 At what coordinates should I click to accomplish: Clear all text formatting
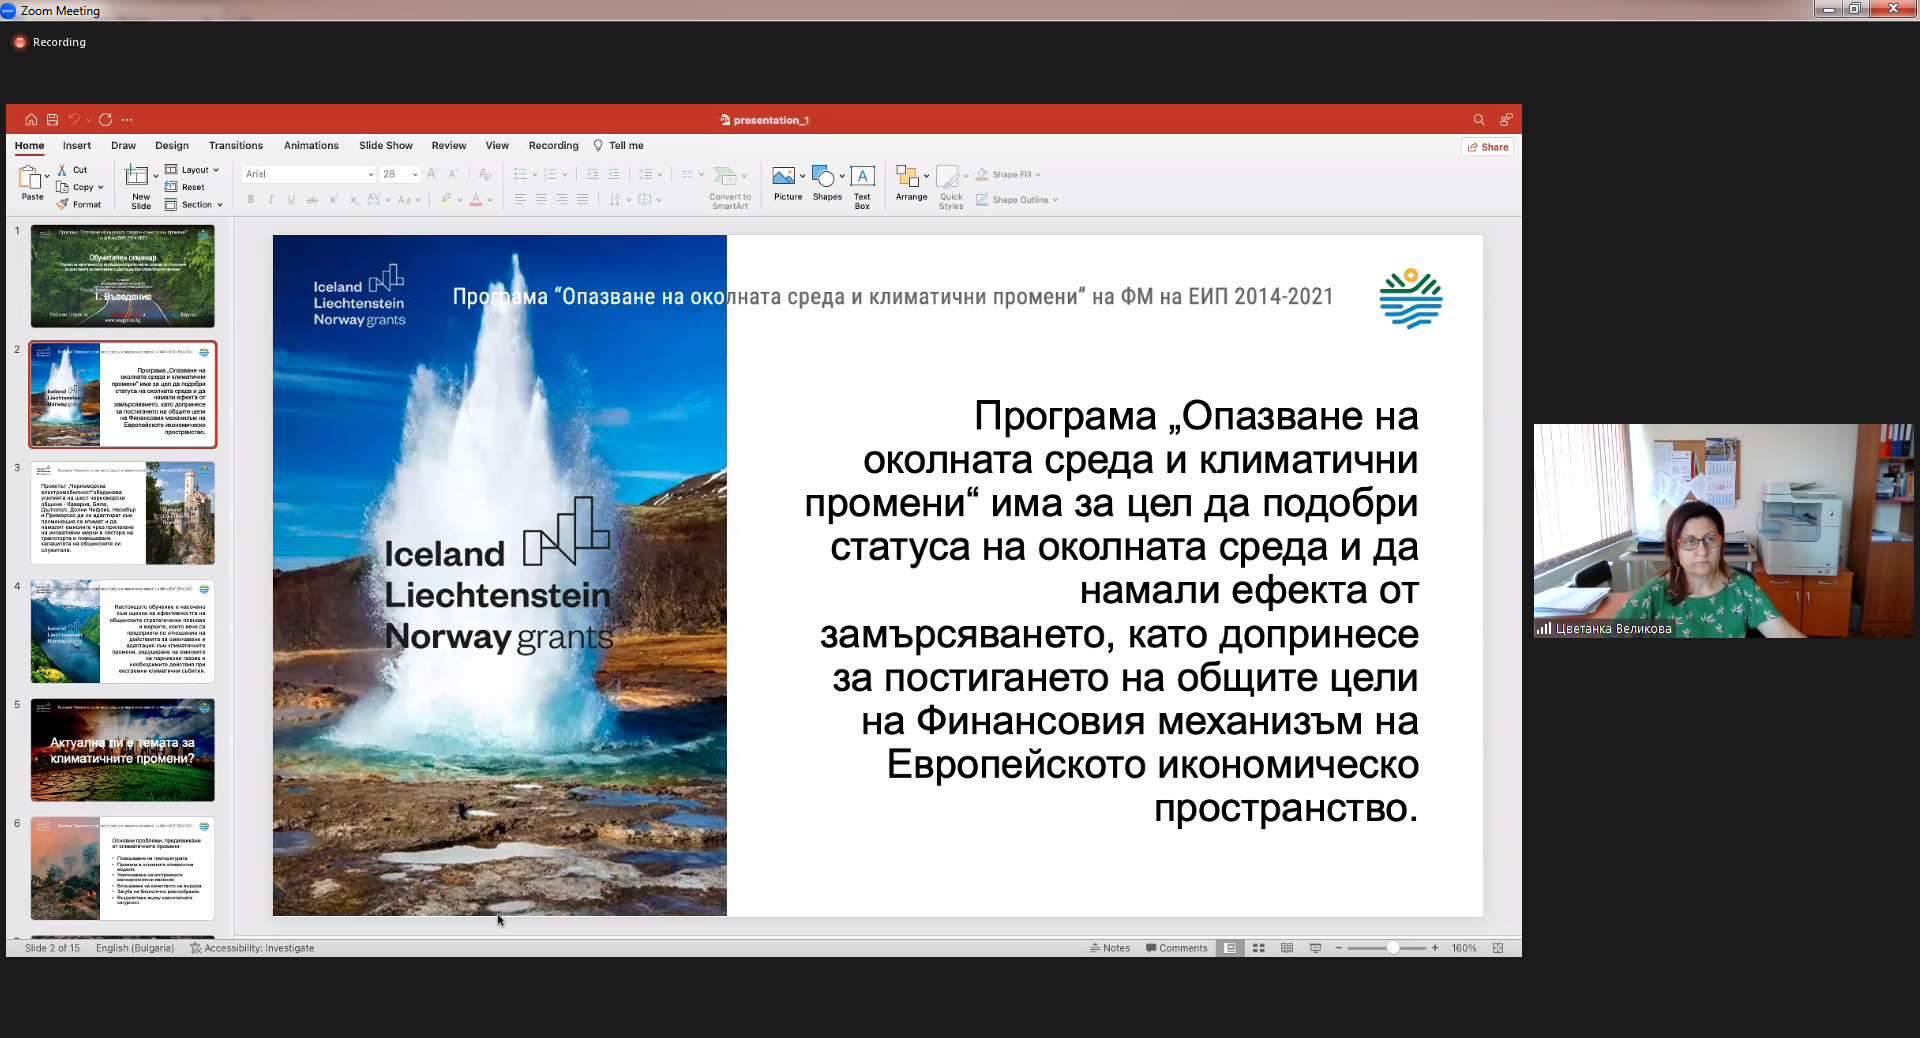pos(485,174)
